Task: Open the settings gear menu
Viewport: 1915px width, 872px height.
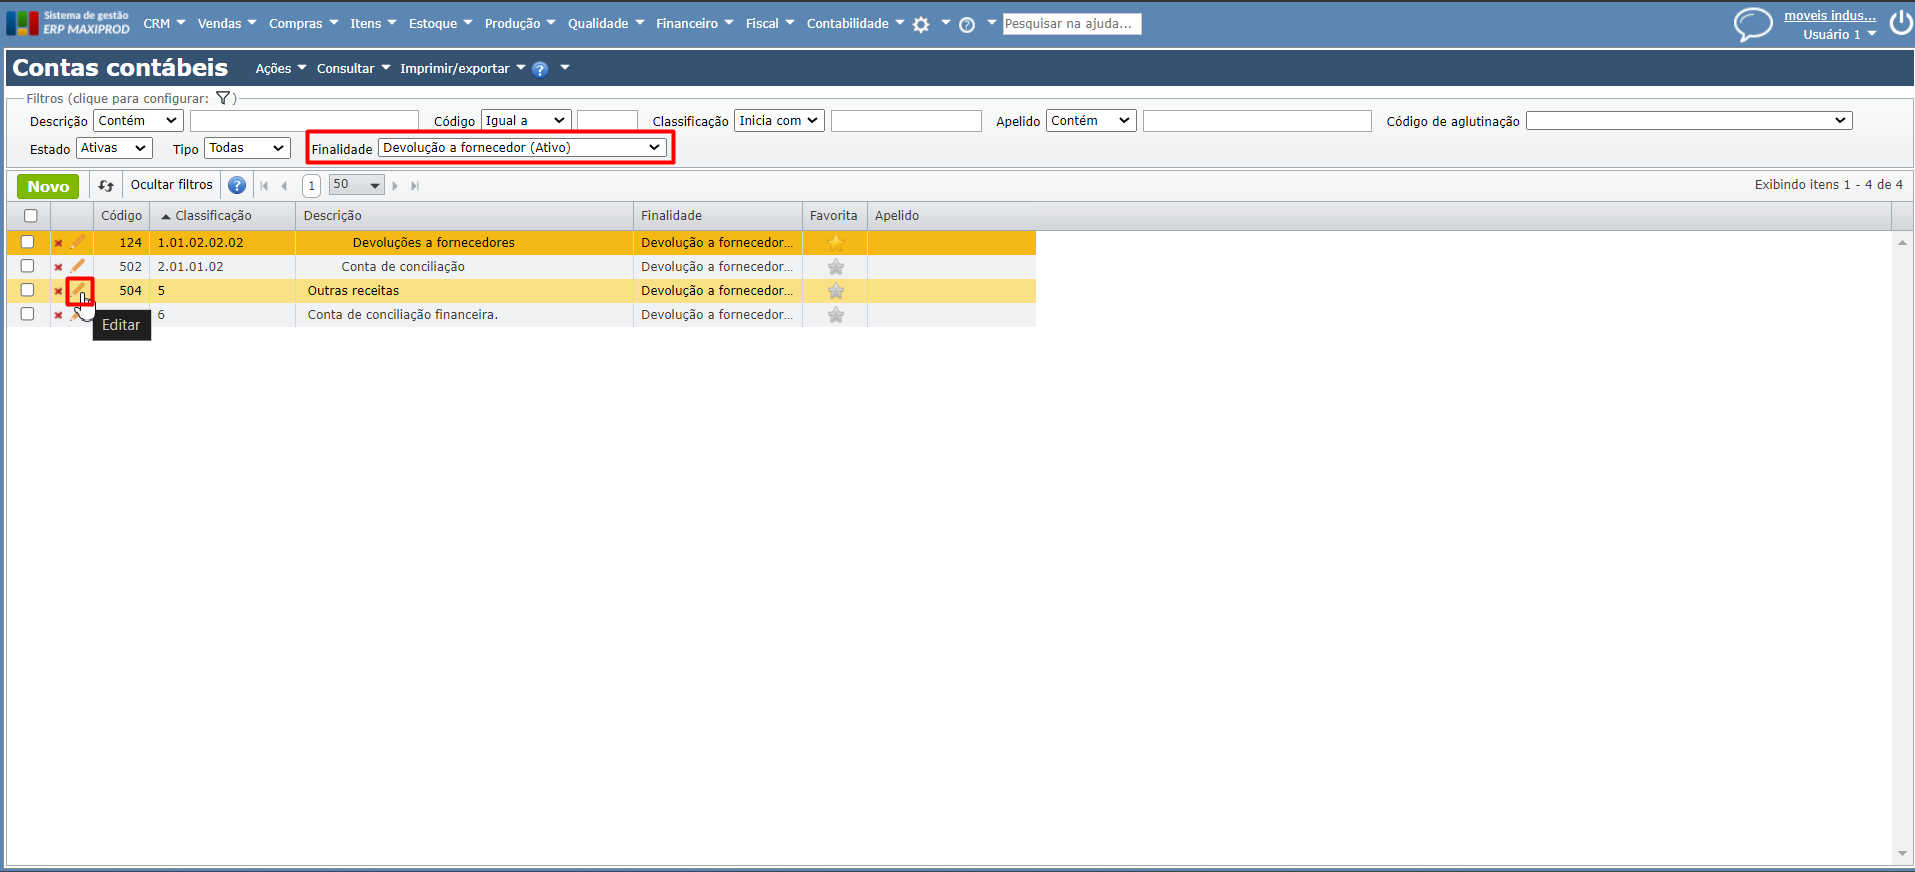Action: [921, 25]
